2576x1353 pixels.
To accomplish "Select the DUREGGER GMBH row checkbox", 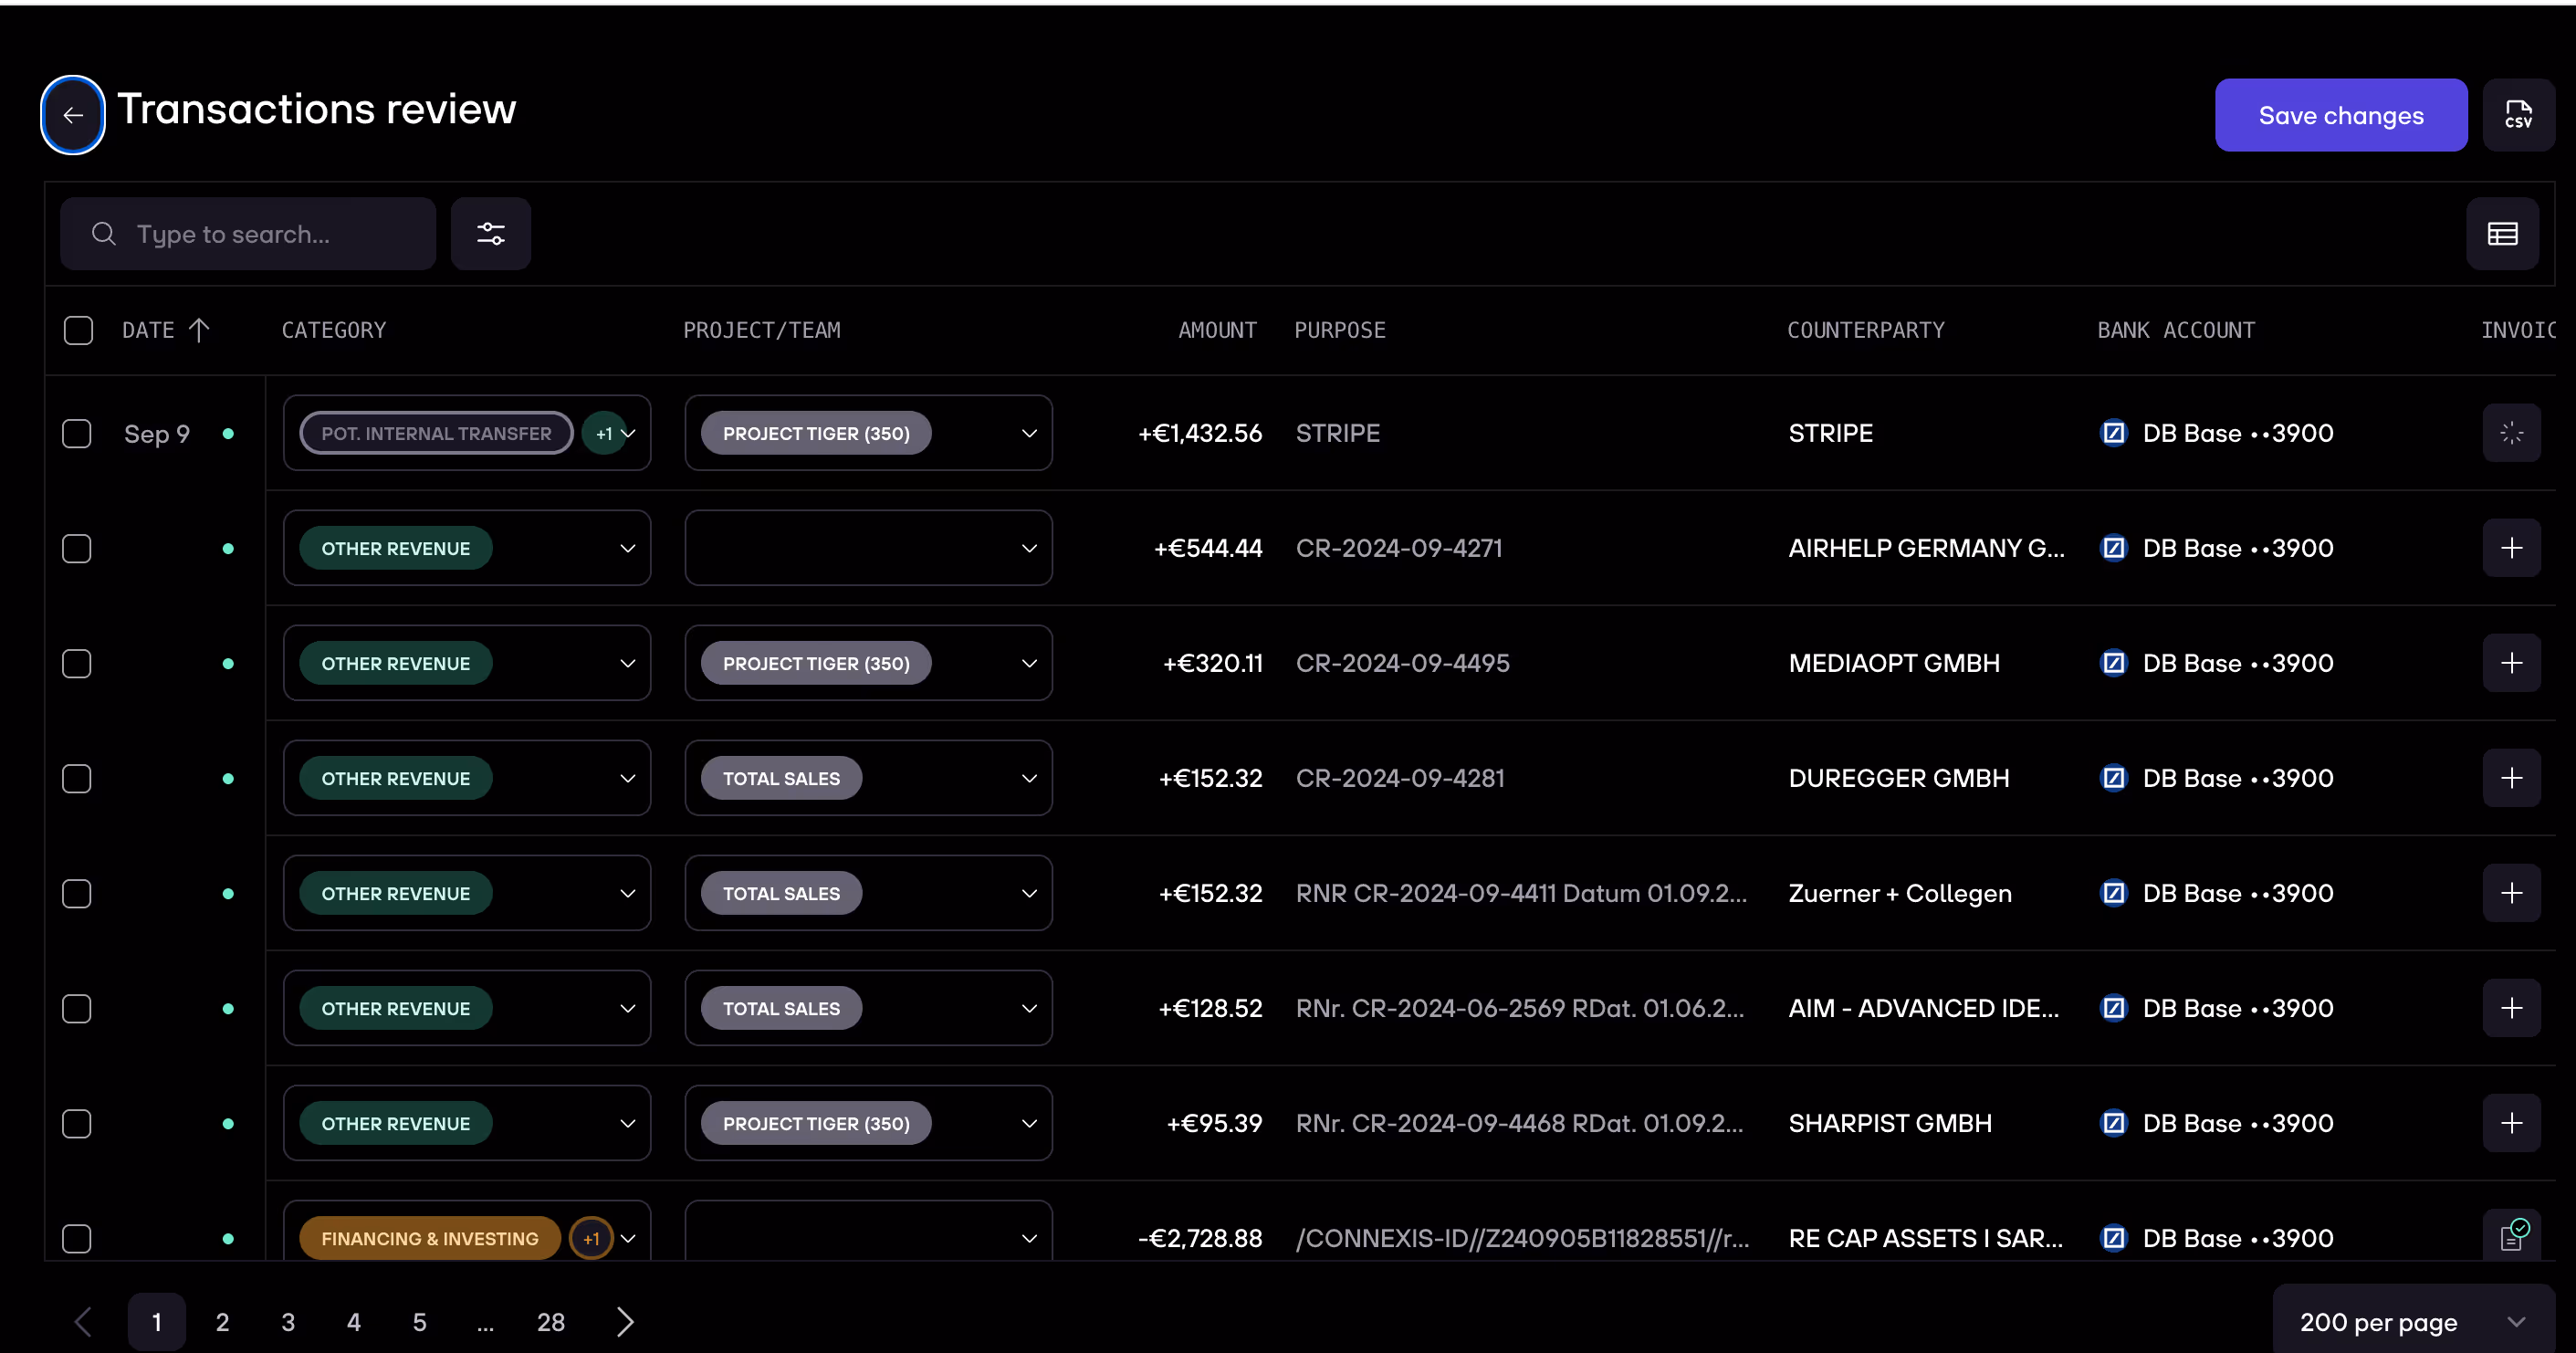I will point(77,779).
